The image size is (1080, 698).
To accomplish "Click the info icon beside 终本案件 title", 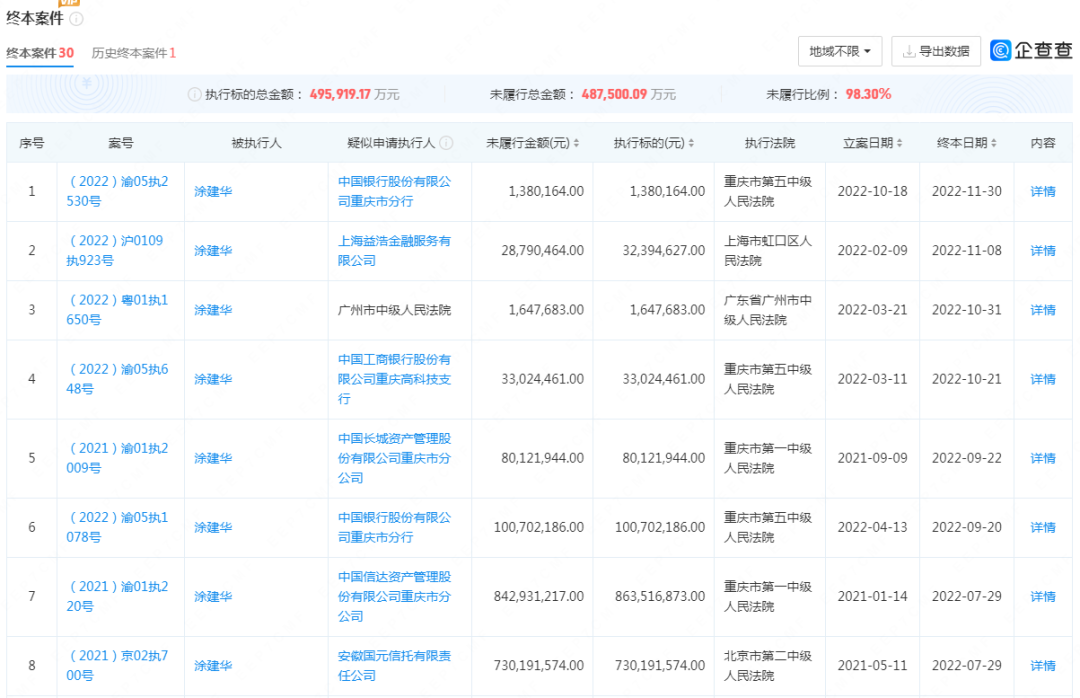I will click(77, 19).
